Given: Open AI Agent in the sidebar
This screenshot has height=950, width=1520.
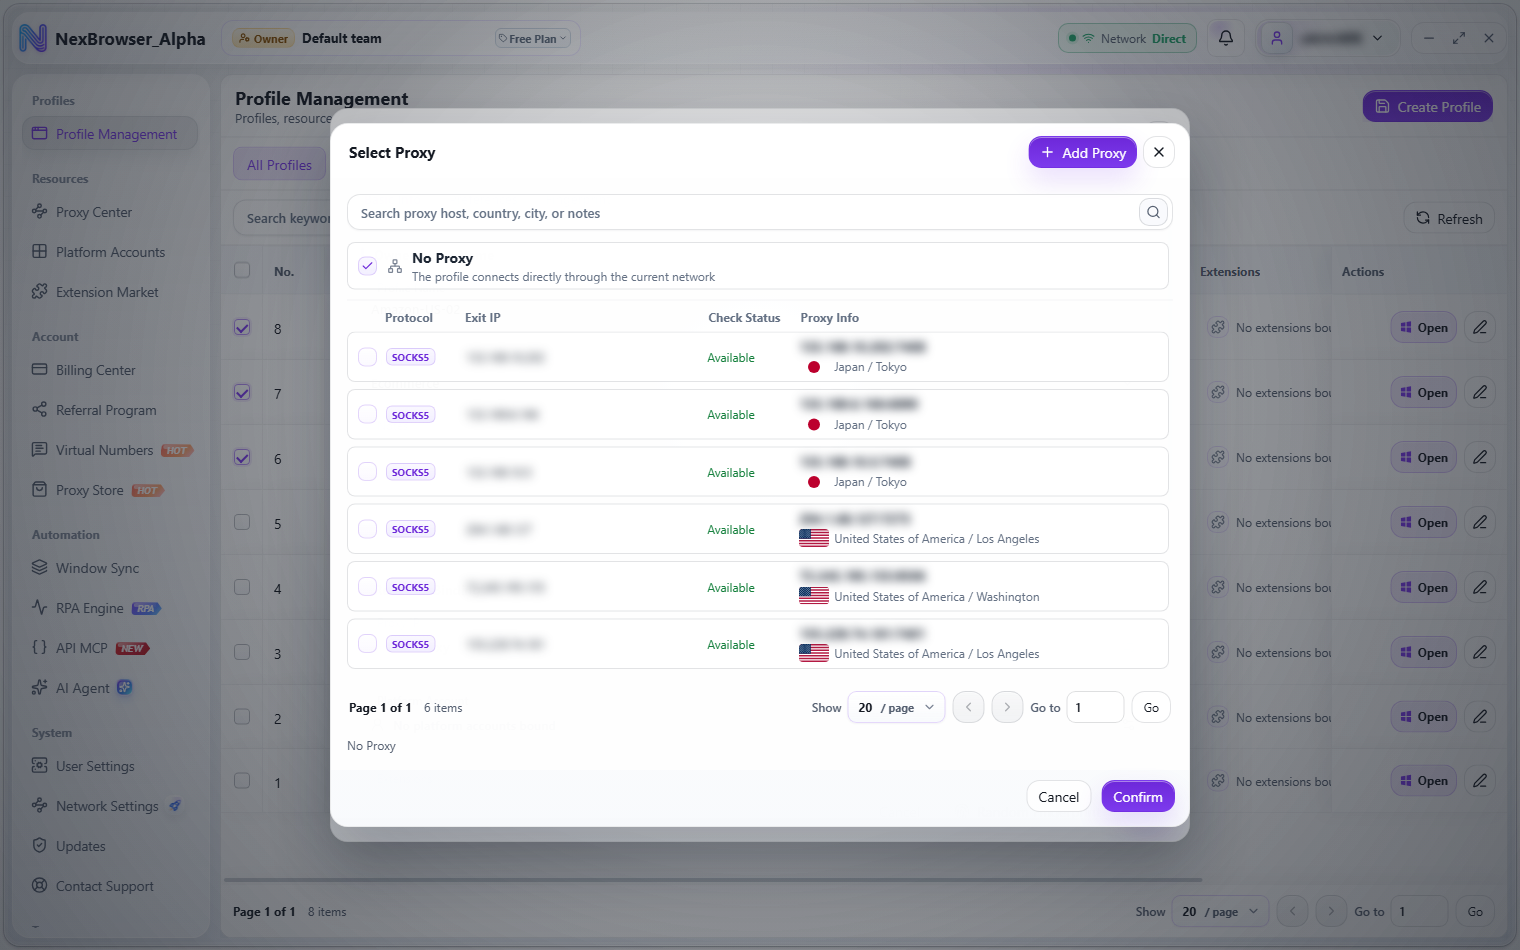Looking at the screenshot, I should pyautogui.click(x=110, y=688).
